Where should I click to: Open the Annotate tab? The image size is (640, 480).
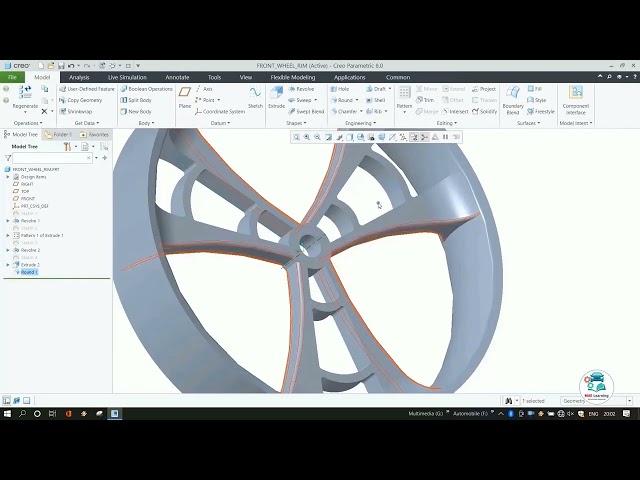point(177,77)
